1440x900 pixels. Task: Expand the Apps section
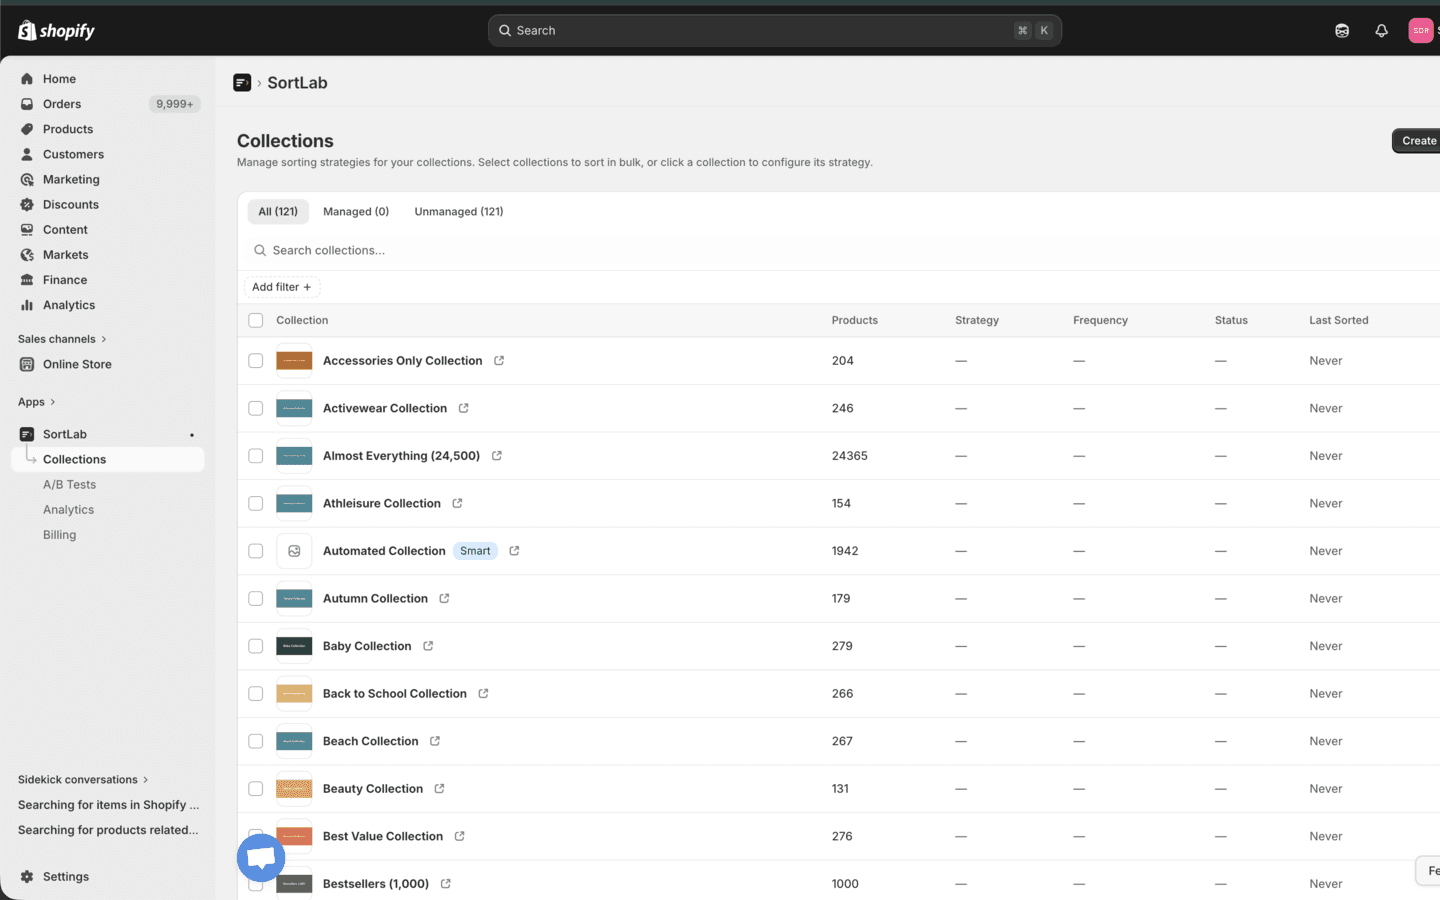click(37, 402)
